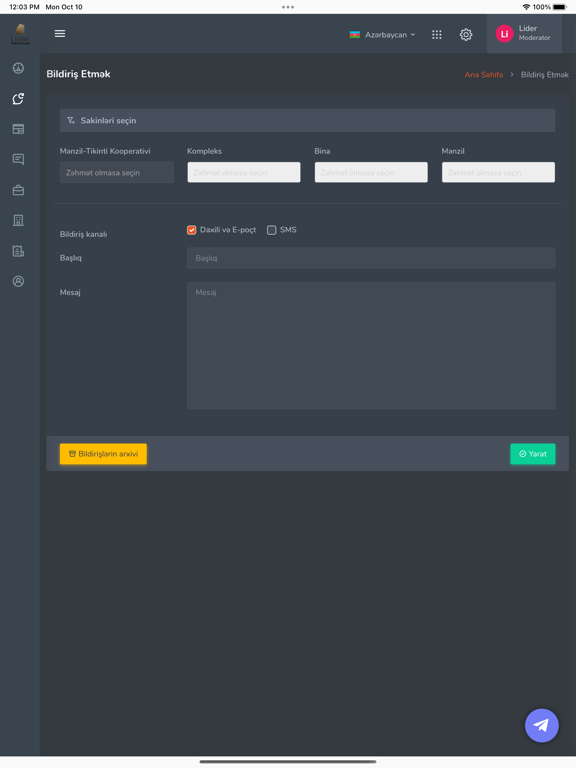Open the building sidebar icon

pos(18,220)
